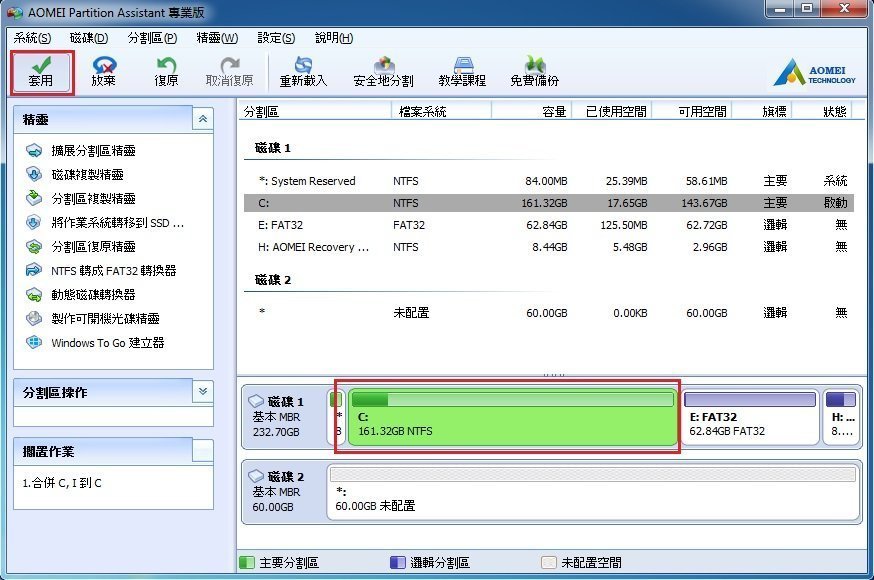Sort by 容量 column header
Viewport: 874px width, 580px height.
[x=531, y=112]
